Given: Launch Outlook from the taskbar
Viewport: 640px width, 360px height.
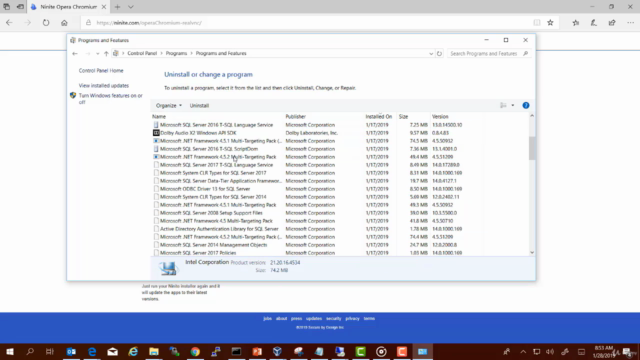Looking at the screenshot, I should [71, 351].
